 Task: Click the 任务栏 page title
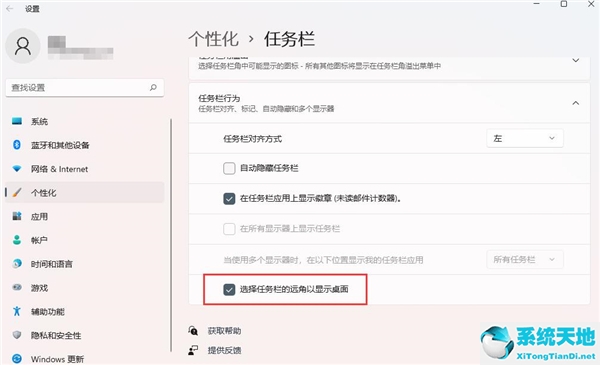coord(289,39)
